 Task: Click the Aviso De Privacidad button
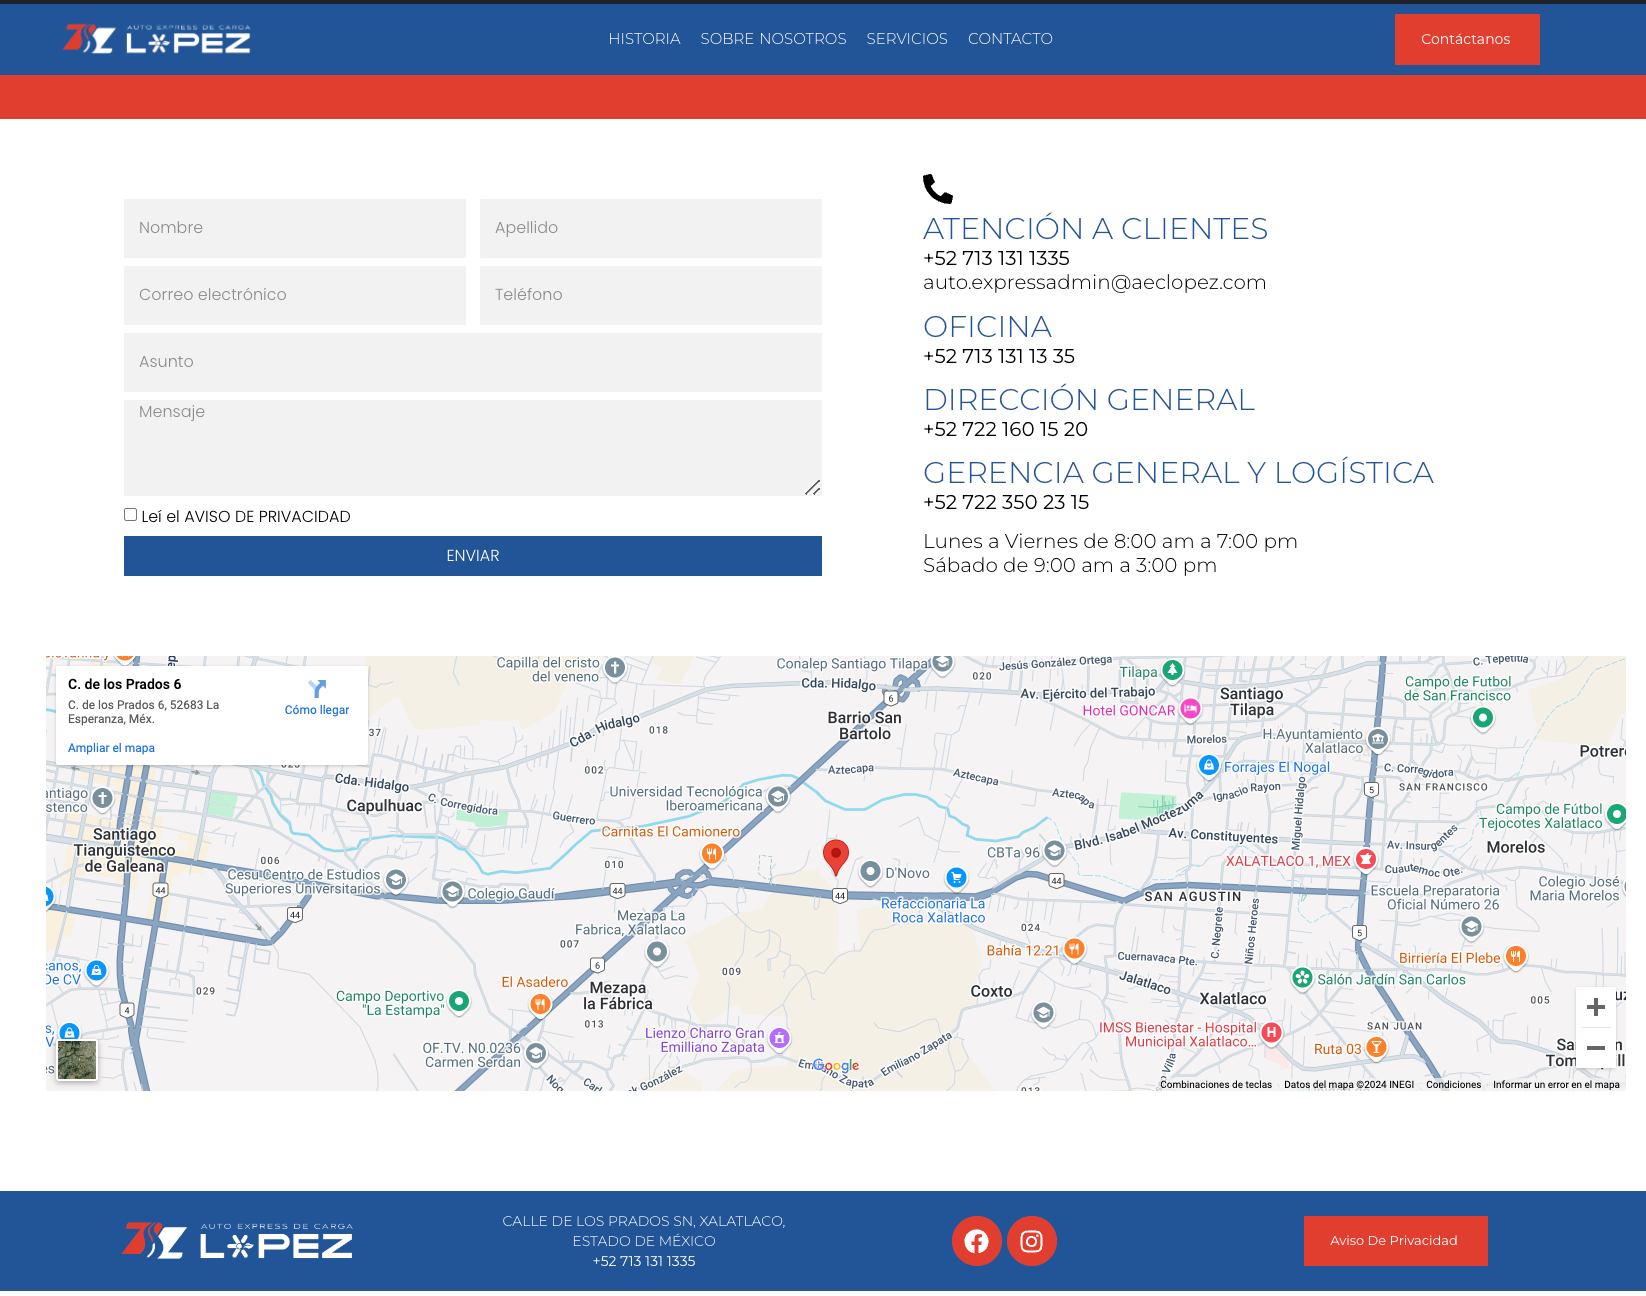[x=1394, y=1241]
